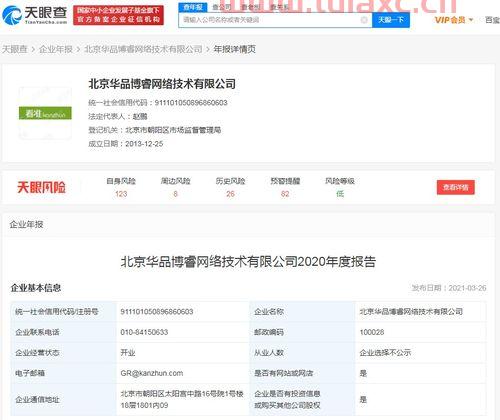Click the Tianyancha logo
The height and width of the screenshot is (420, 500).
(x=35, y=15)
